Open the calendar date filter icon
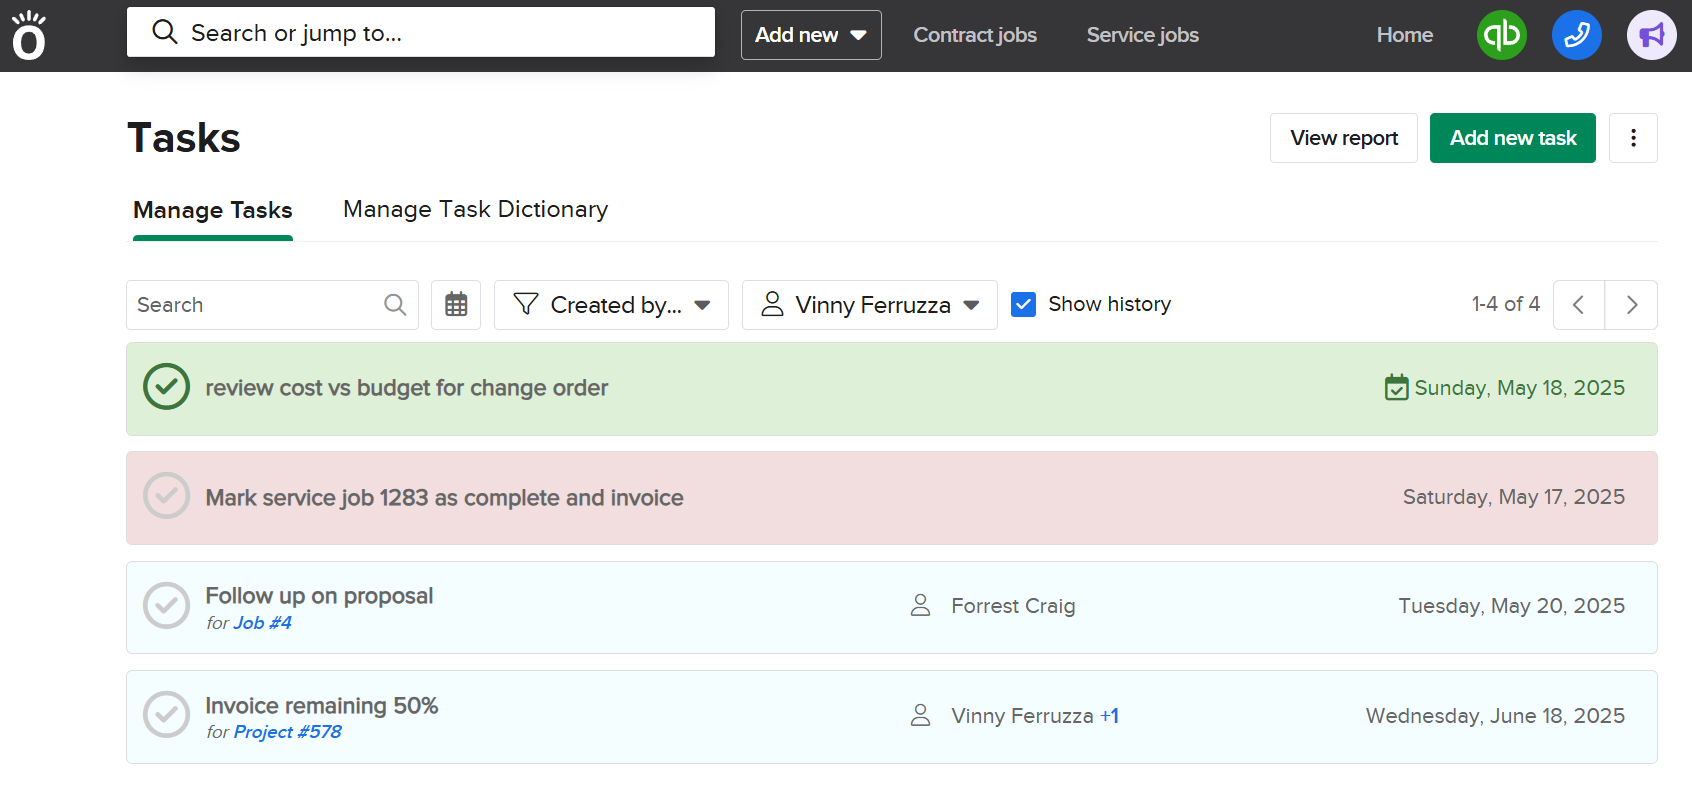Image resolution: width=1692 pixels, height=804 pixels. (x=456, y=305)
